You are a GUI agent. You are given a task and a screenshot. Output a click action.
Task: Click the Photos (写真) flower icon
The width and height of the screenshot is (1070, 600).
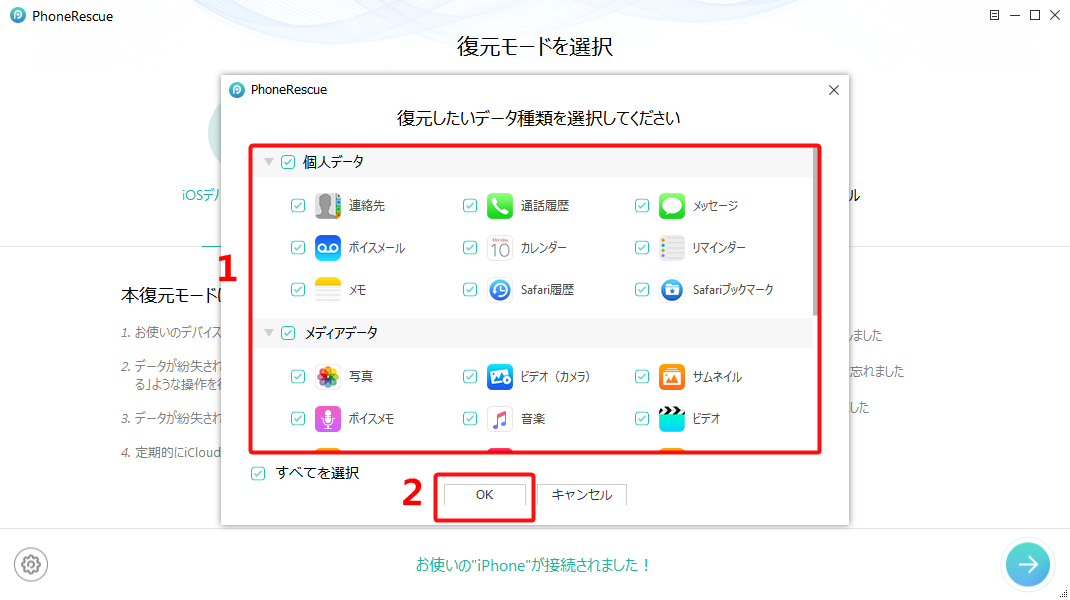328,376
